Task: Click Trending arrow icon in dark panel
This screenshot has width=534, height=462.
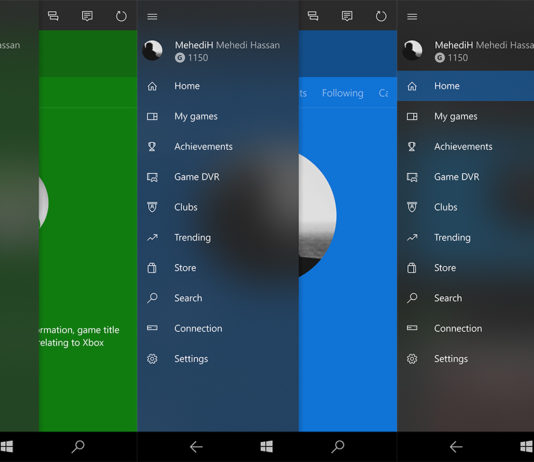Action: tap(412, 237)
